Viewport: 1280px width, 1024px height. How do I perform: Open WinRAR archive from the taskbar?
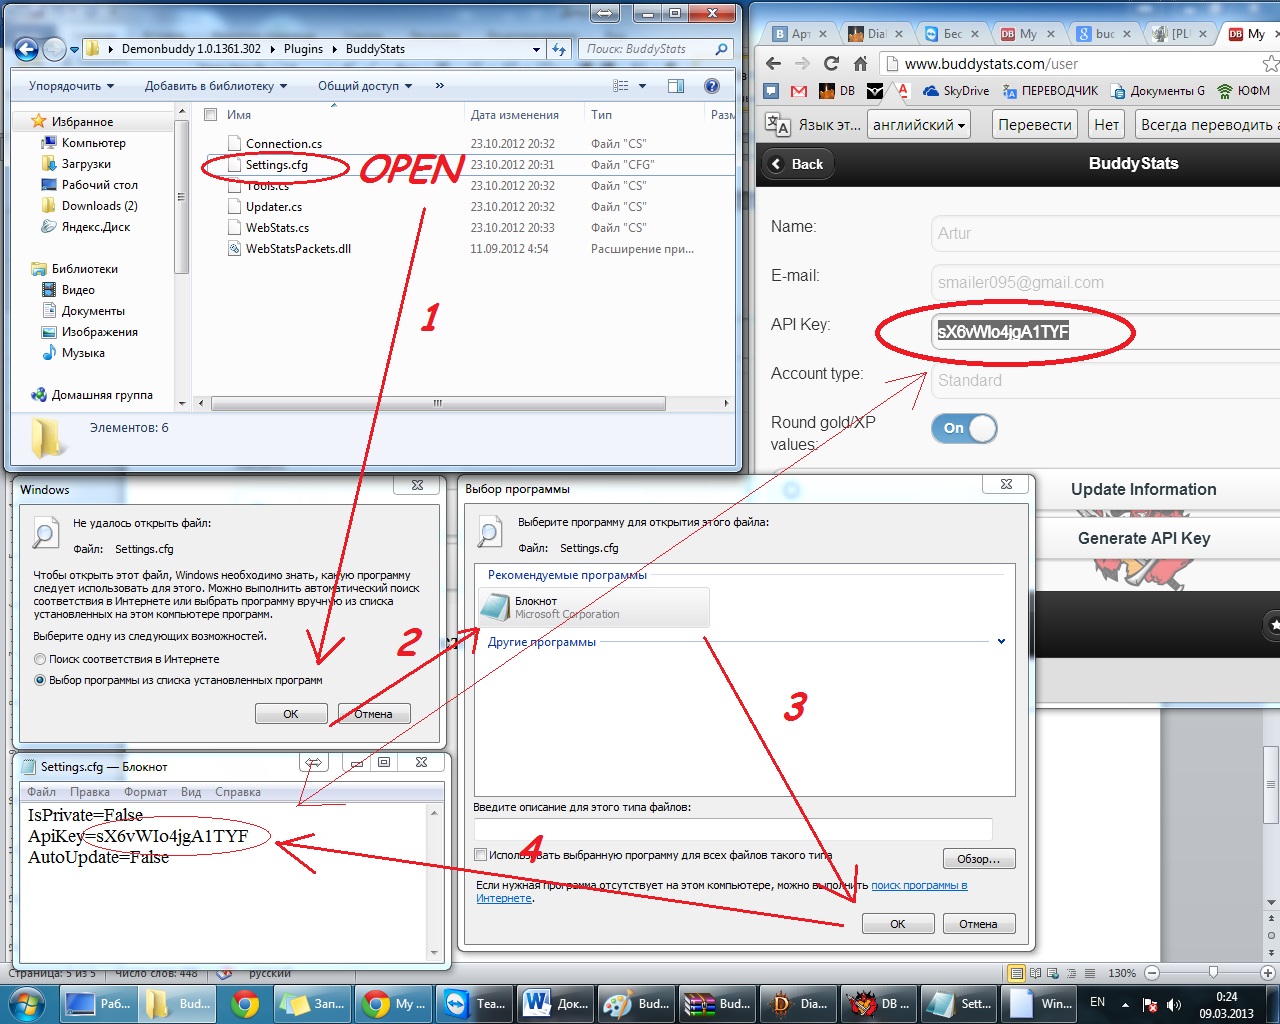click(x=717, y=1003)
